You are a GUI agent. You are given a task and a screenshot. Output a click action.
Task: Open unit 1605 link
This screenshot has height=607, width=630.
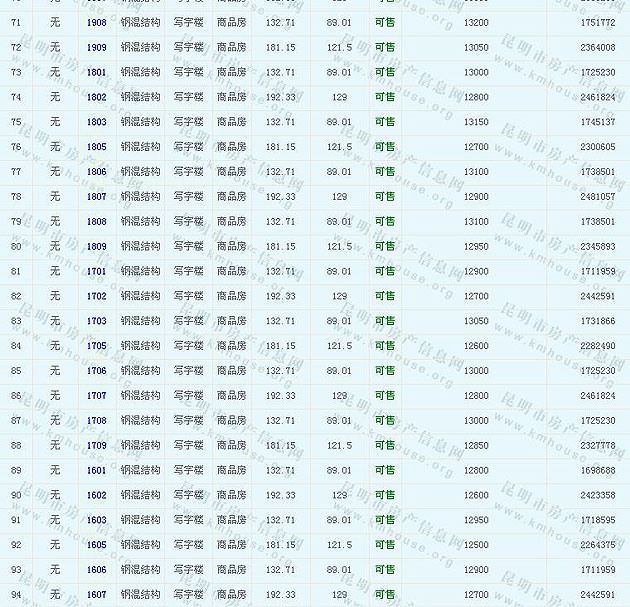(x=96, y=545)
